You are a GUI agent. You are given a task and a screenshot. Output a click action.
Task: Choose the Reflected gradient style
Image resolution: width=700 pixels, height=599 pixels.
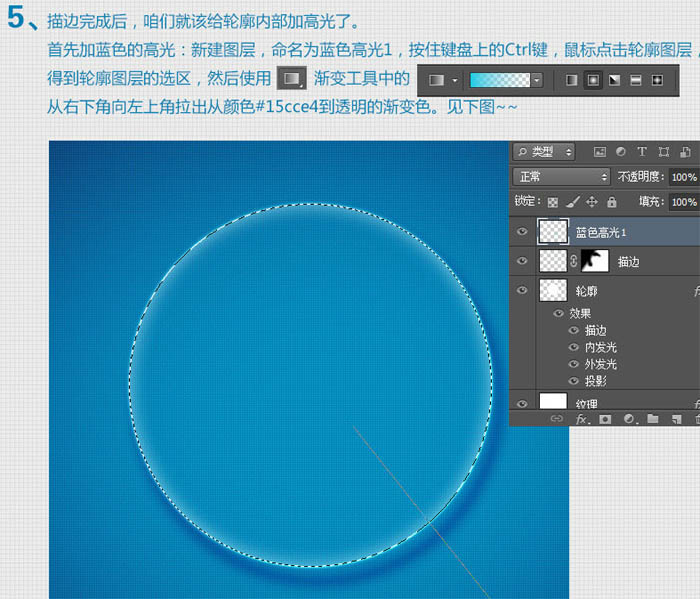636,80
